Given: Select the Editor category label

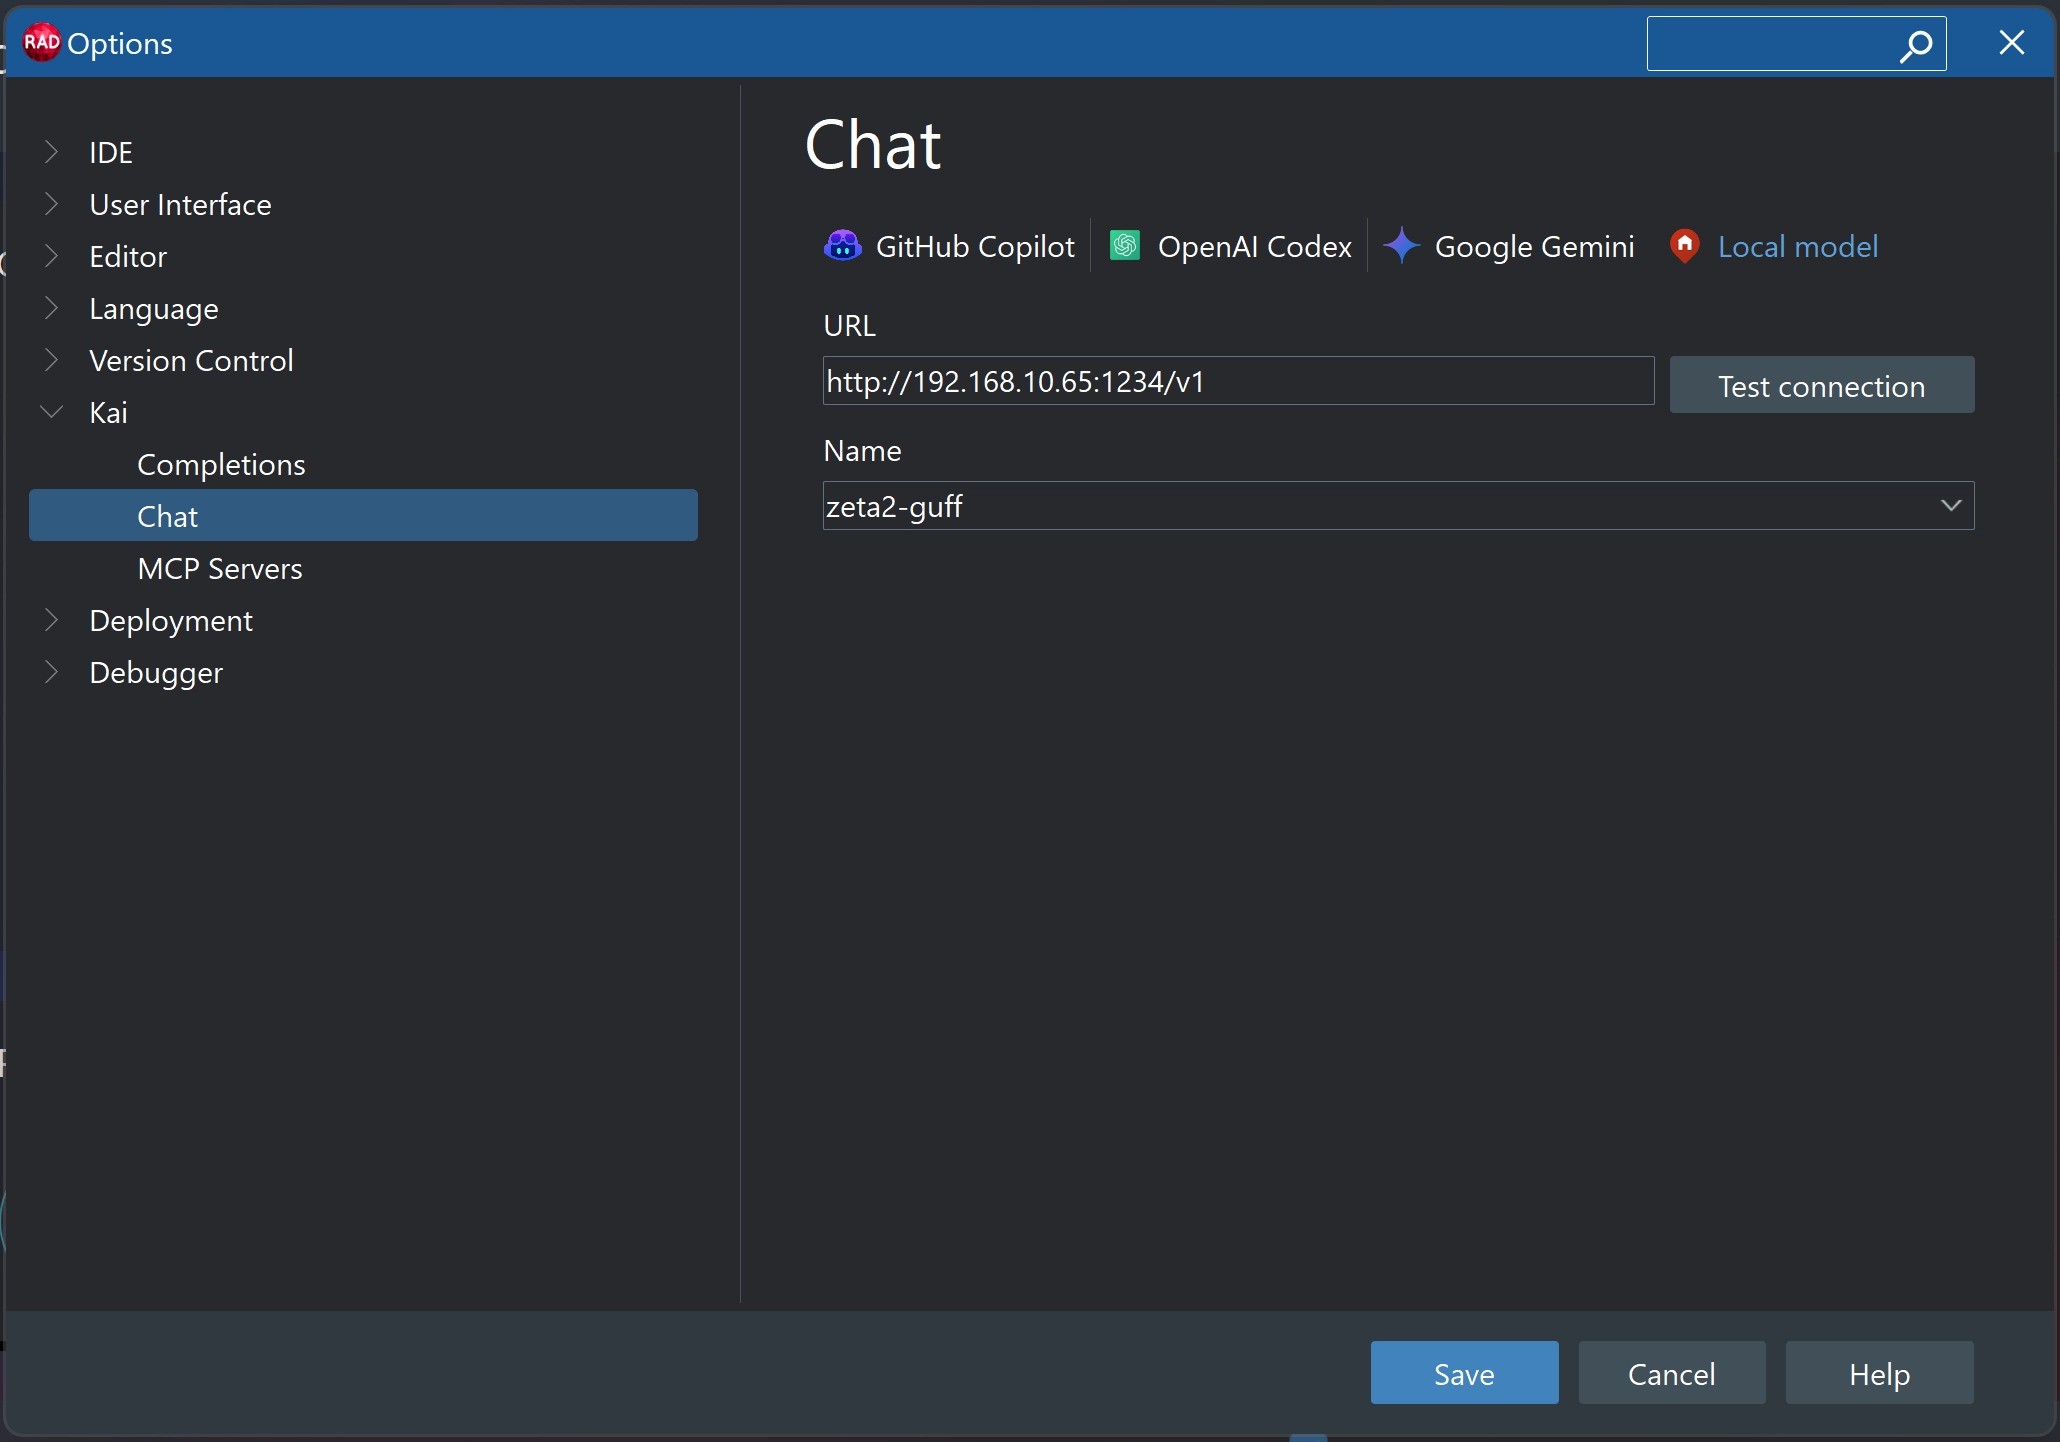Looking at the screenshot, I should tap(128, 256).
